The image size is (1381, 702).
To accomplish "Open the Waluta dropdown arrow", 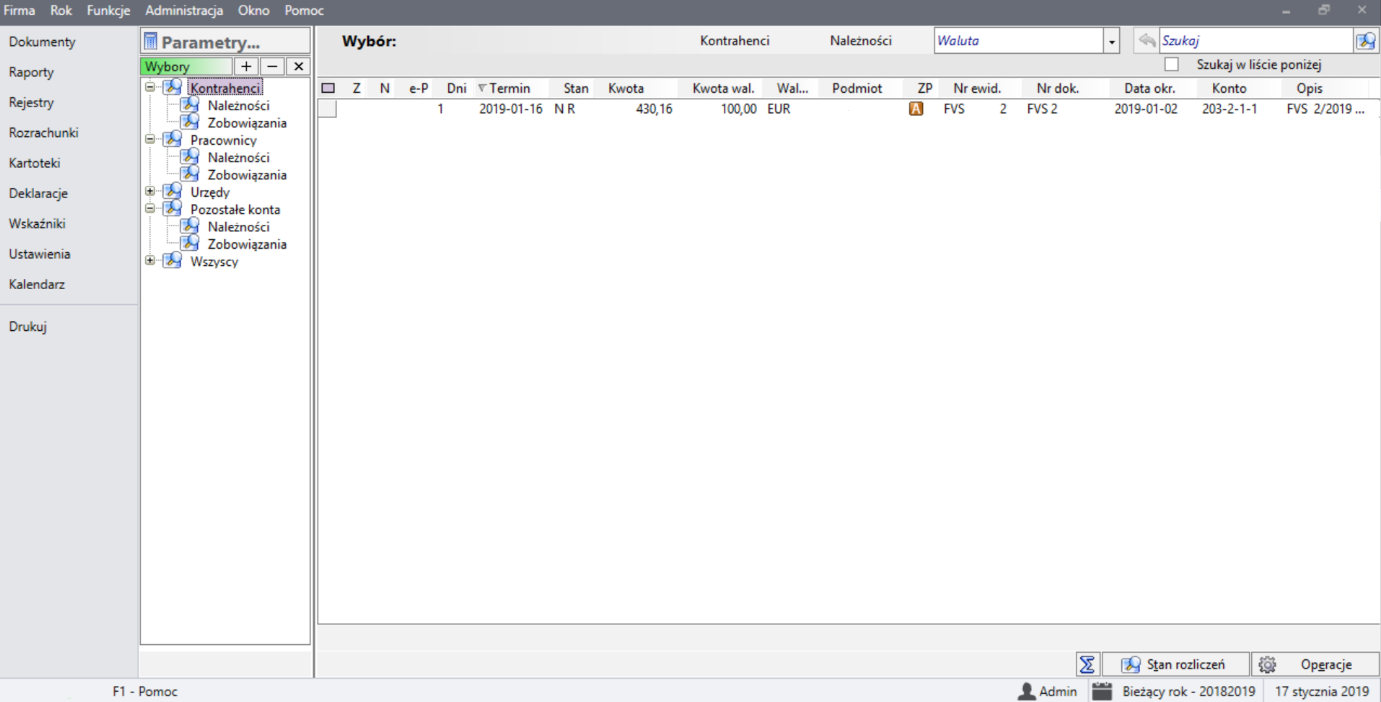I will coord(1111,41).
